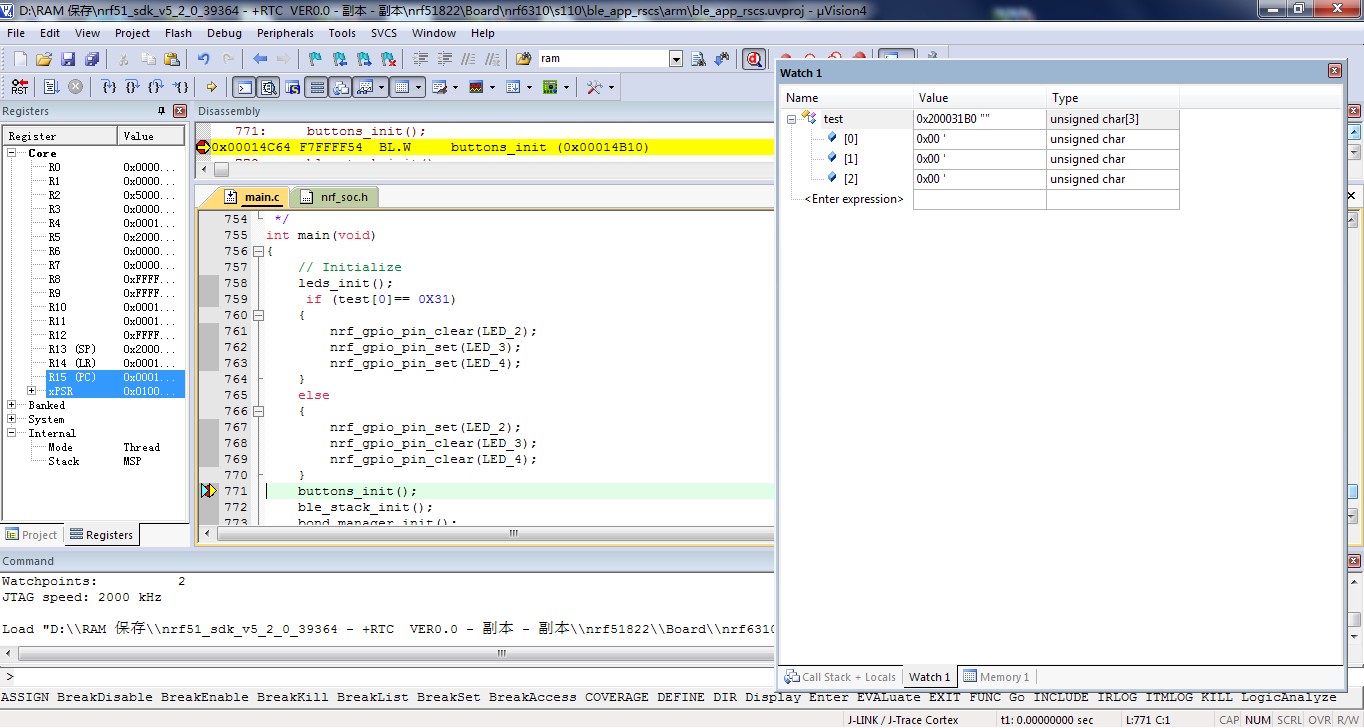Toggle the Call Stack window button
1364x728 pixels.
click(x=341, y=87)
